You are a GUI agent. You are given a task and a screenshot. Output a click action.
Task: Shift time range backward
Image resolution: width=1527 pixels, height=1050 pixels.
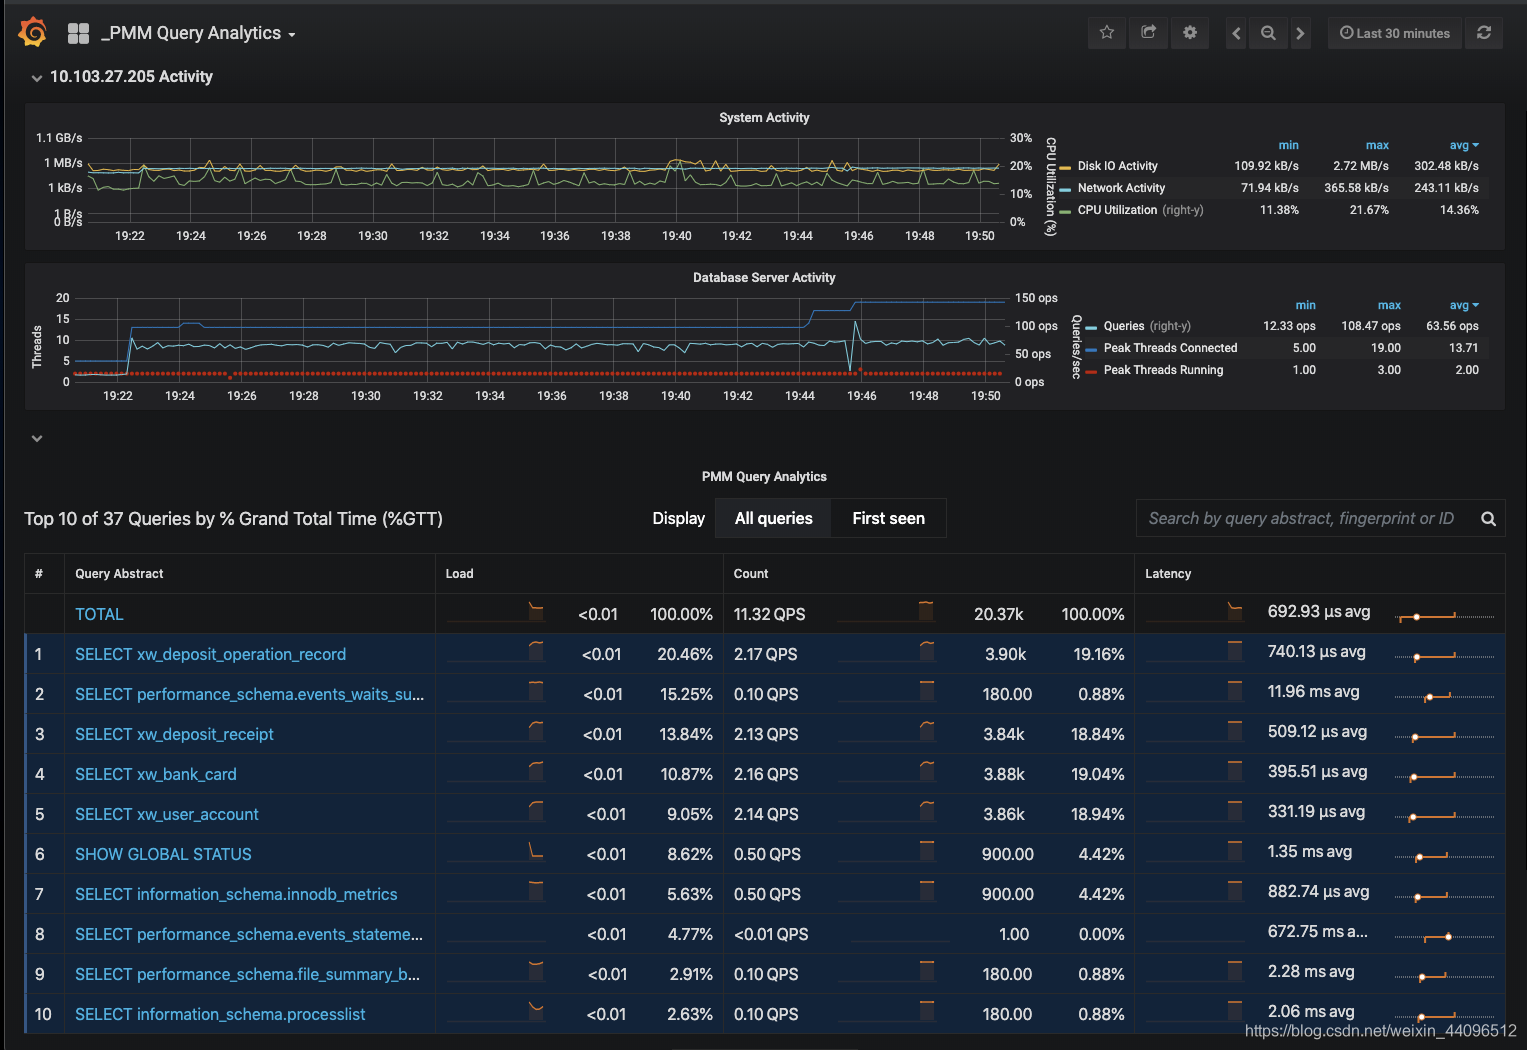pos(1236,33)
